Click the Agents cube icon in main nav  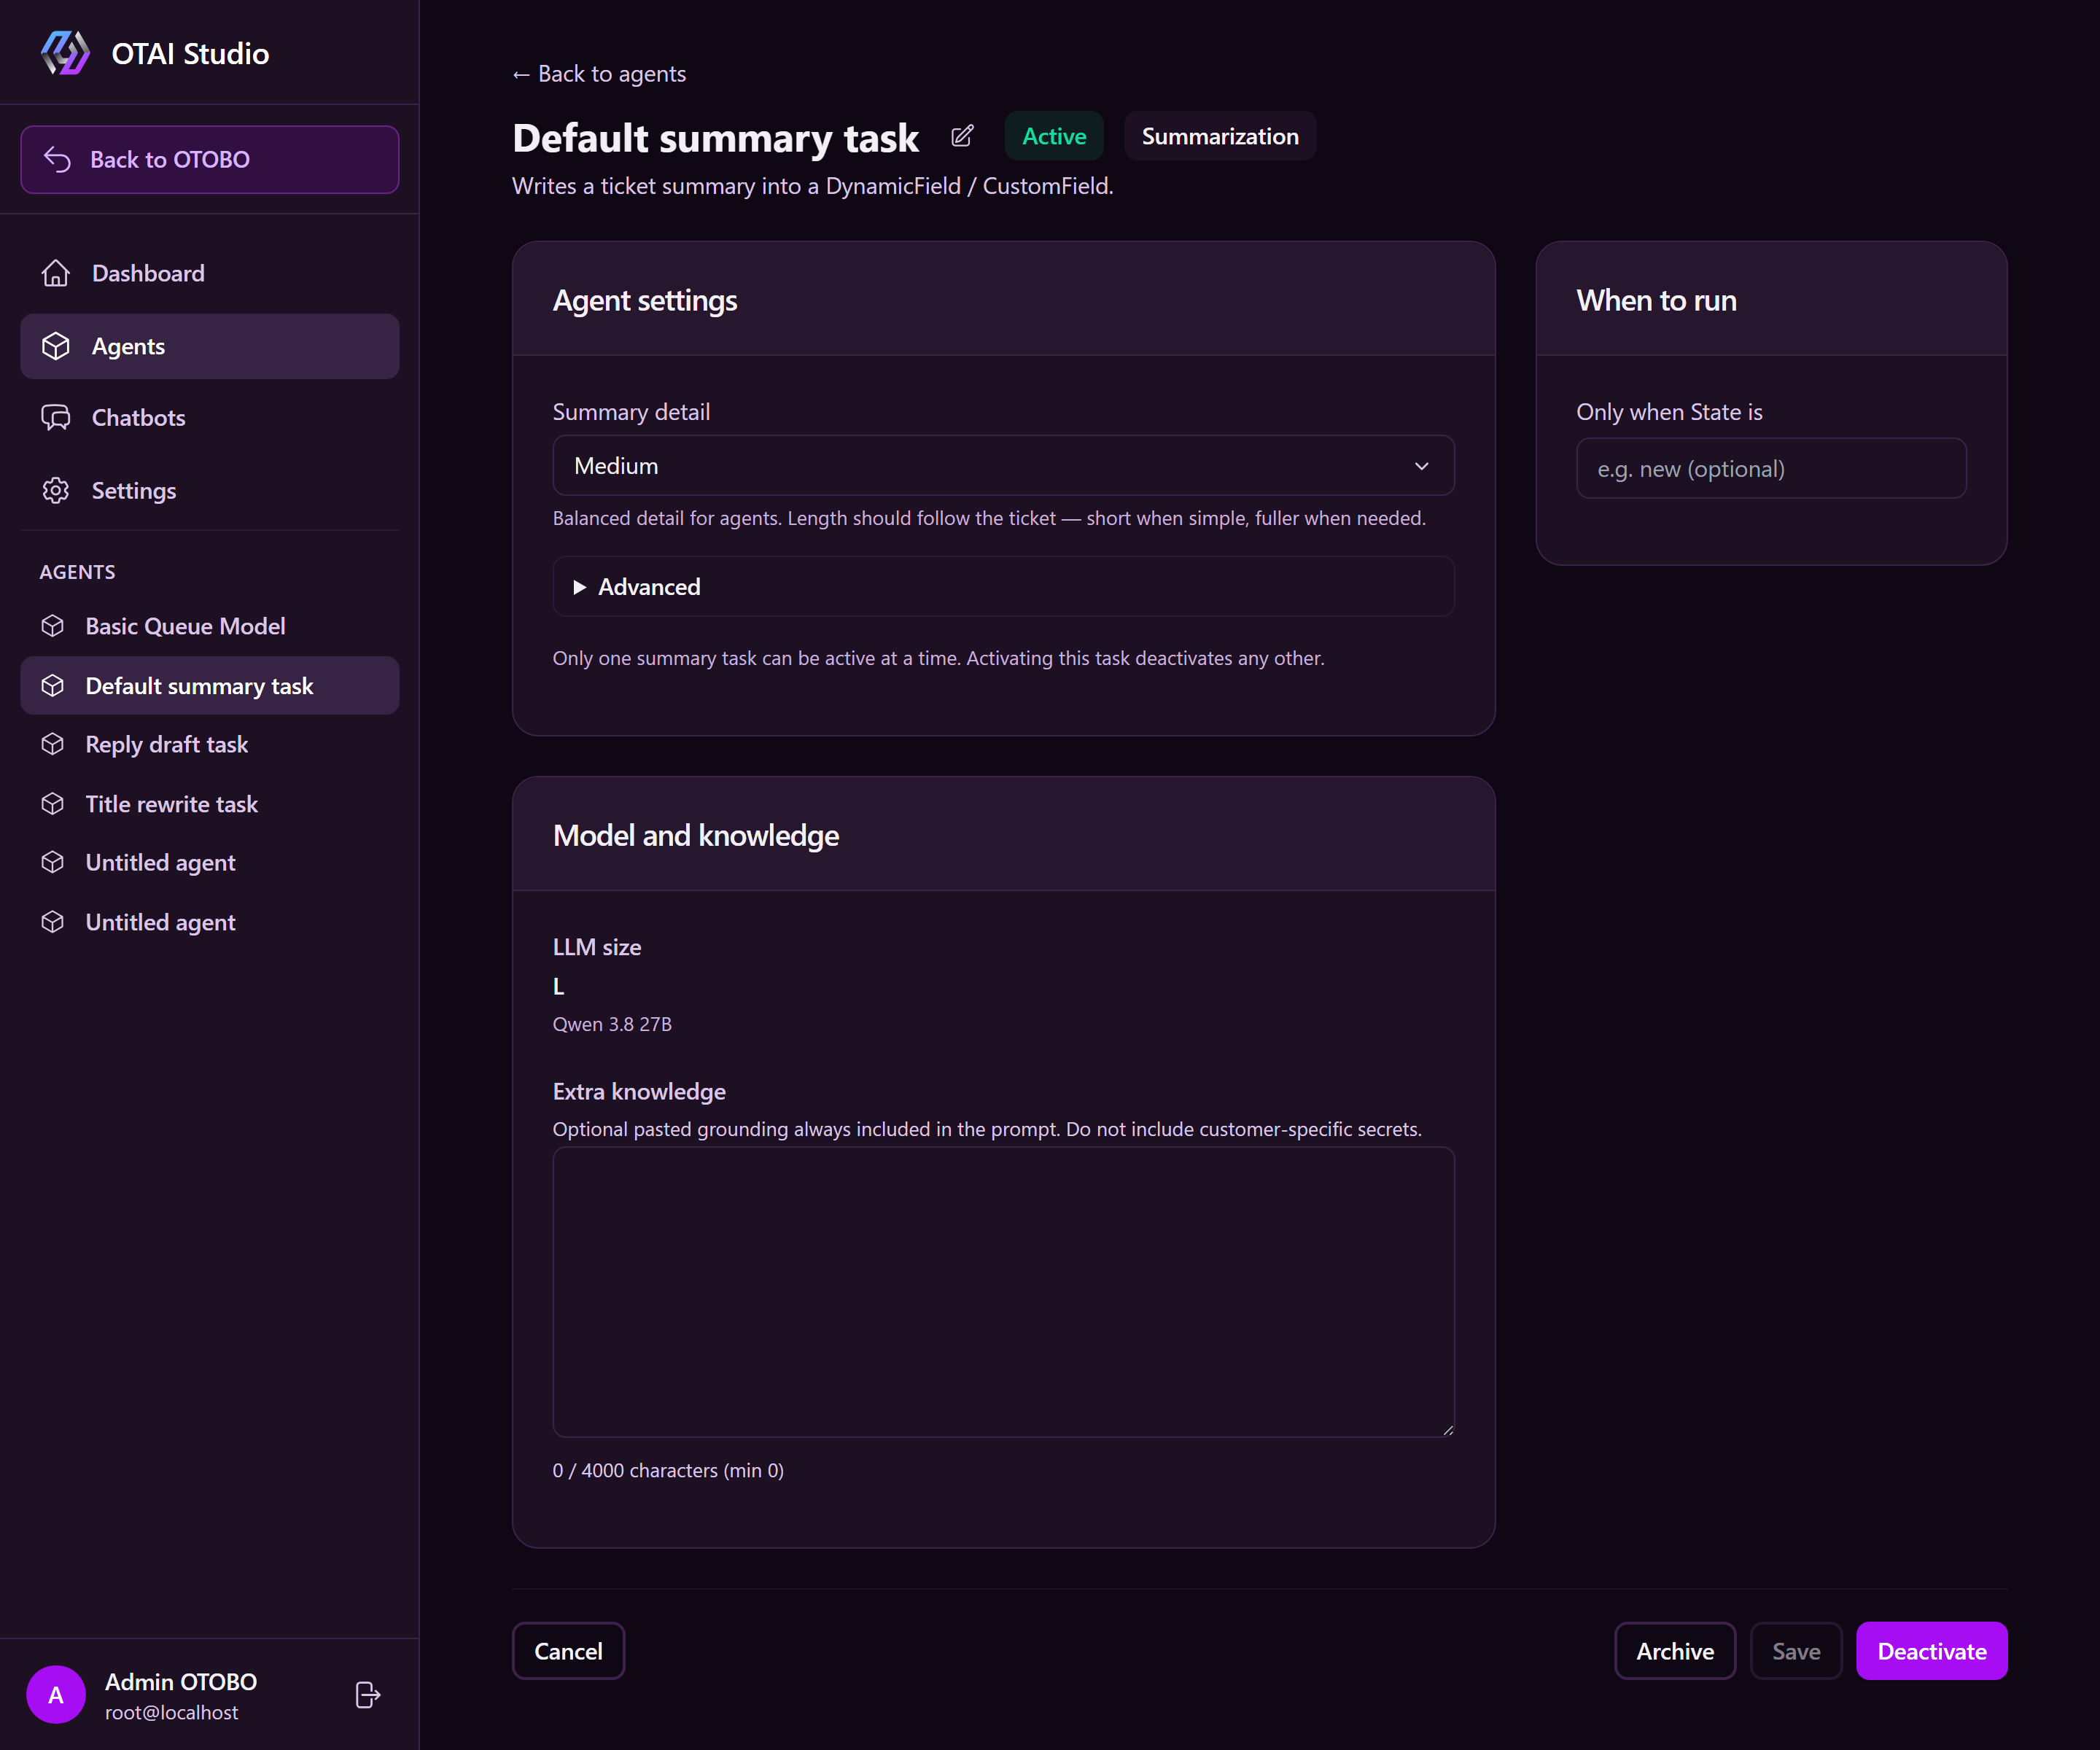point(56,346)
